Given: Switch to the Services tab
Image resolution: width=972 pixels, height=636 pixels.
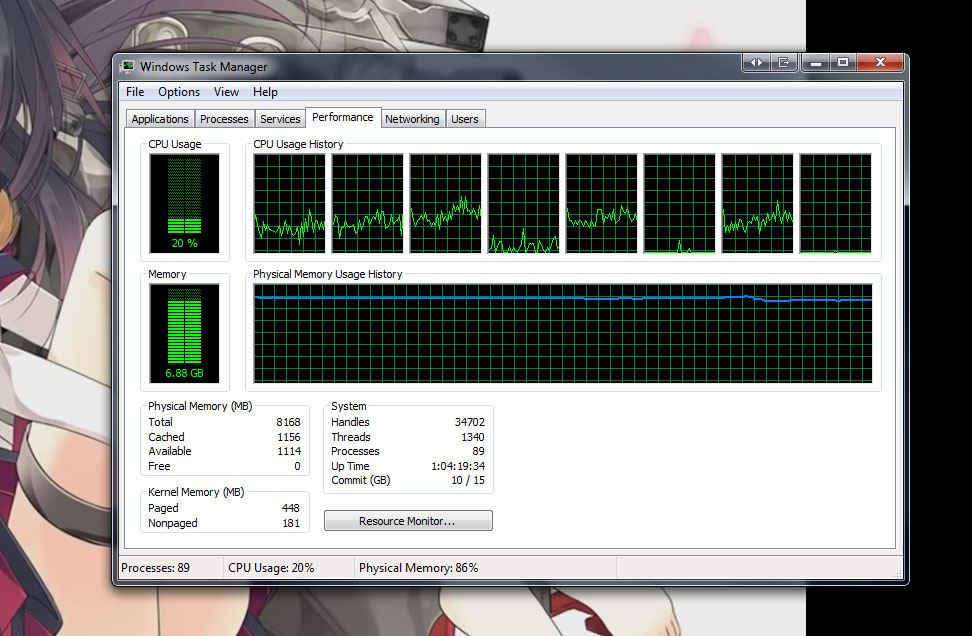Looking at the screenshot, I should pyautogui.click(x=280, y=119).
